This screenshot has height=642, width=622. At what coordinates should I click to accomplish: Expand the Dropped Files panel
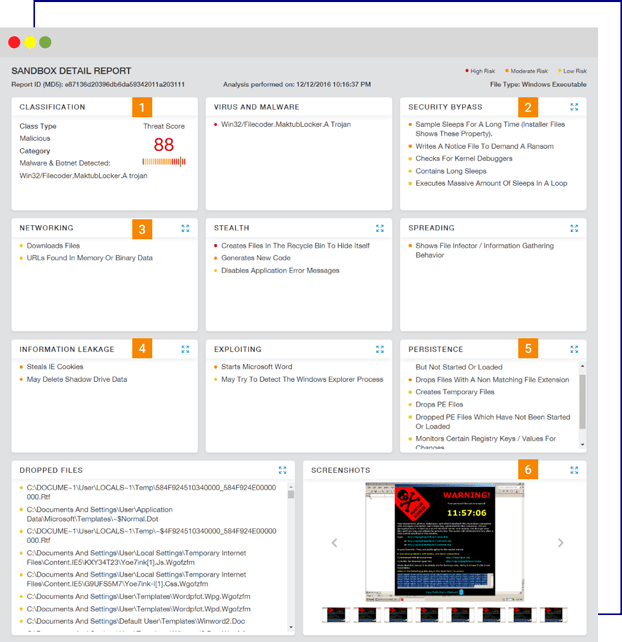pos(283,470)
